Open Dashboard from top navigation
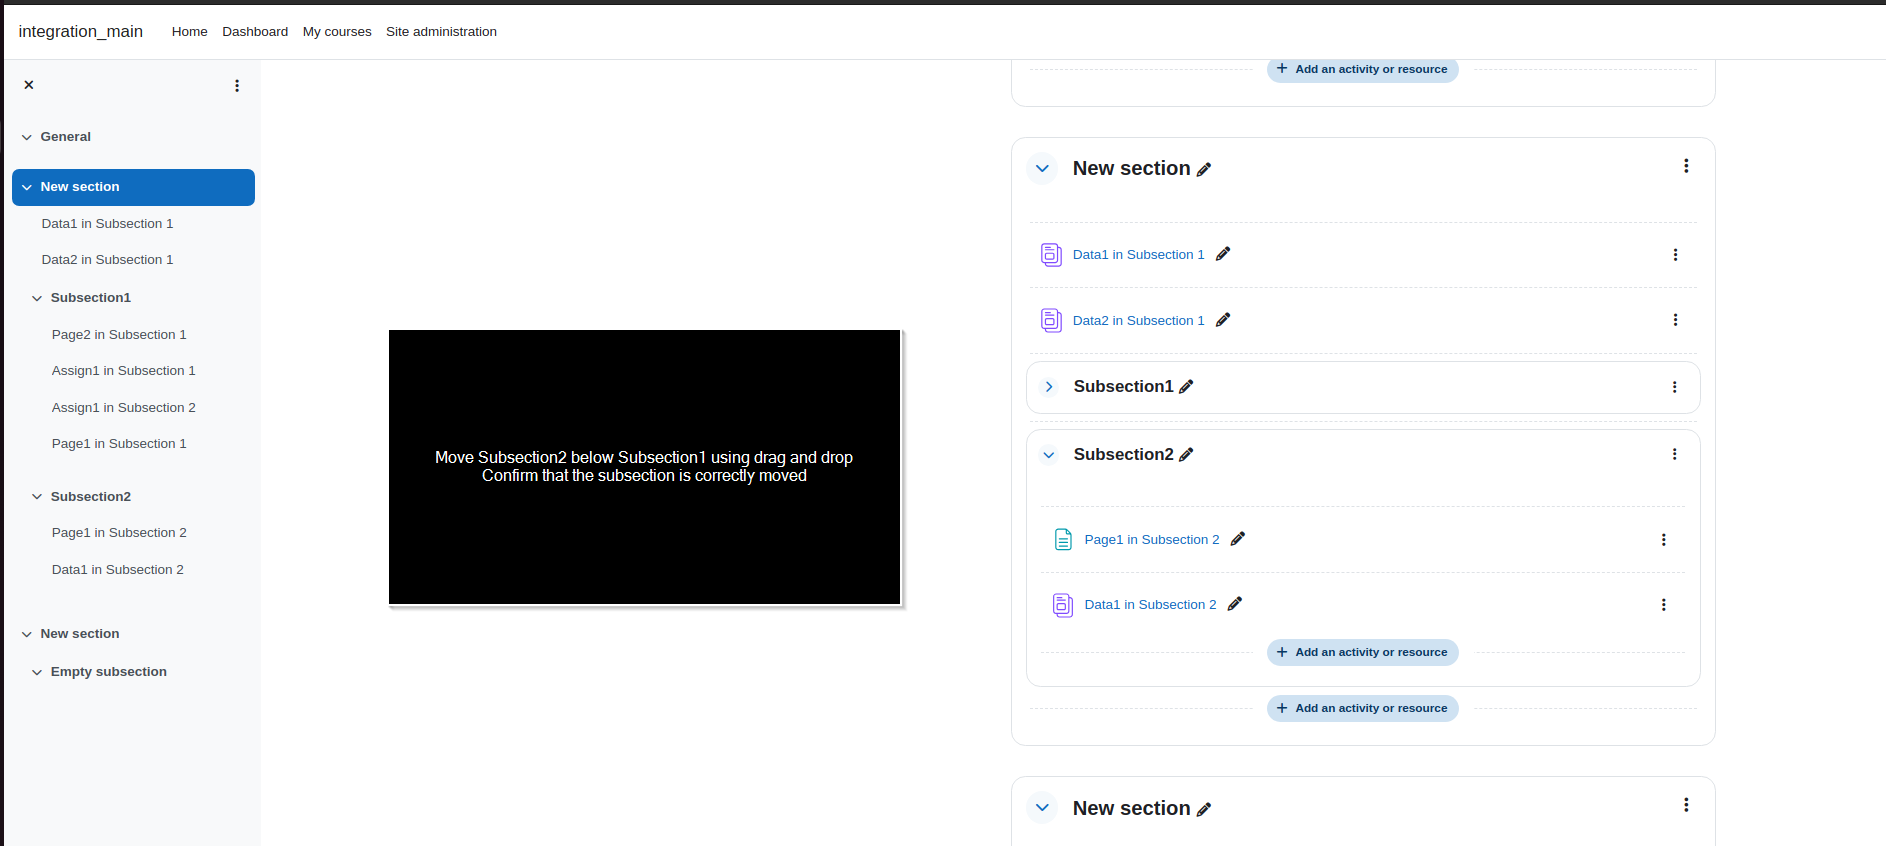 coord(255,32)
